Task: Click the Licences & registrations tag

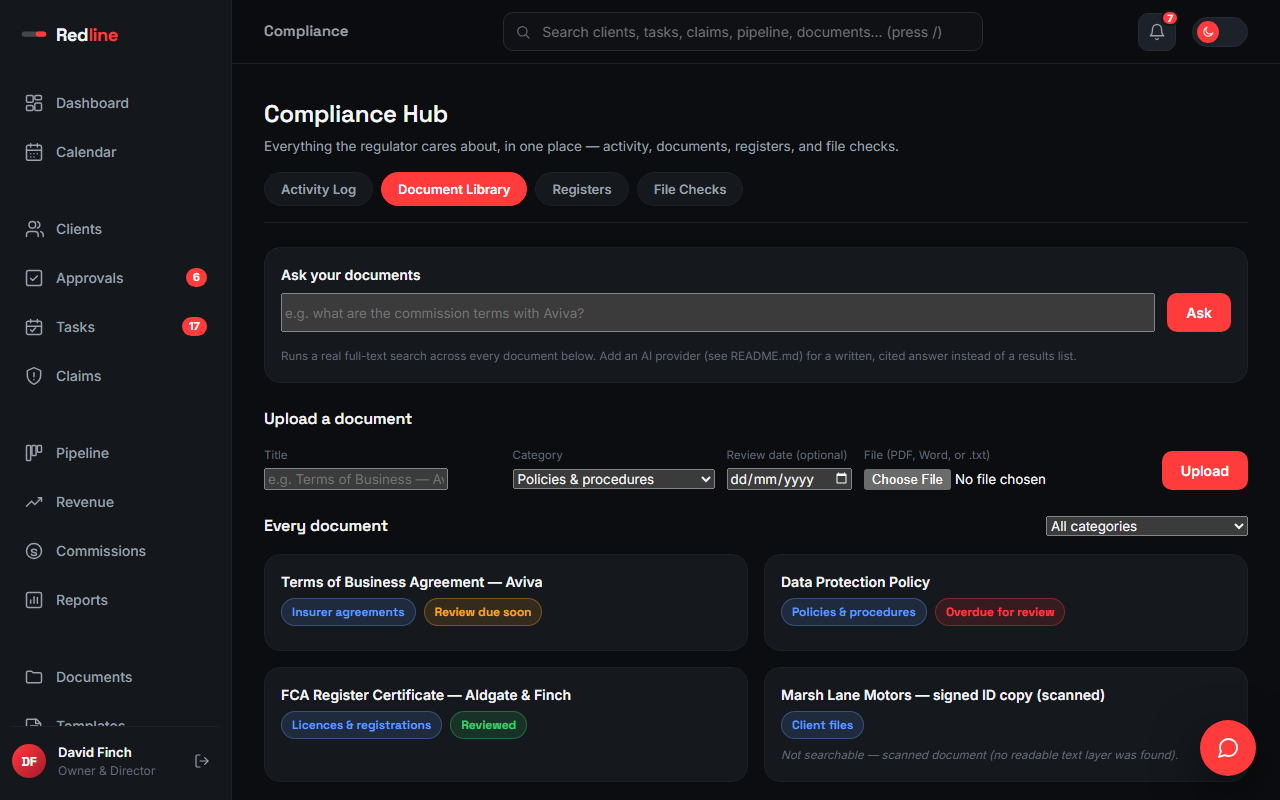Action: click(x=361, y=725)
